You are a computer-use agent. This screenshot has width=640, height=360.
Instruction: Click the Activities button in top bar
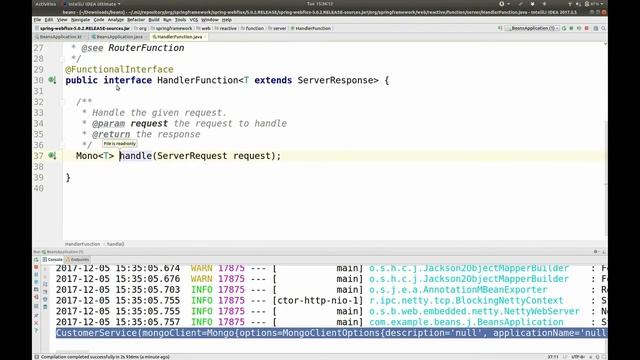click(45, 4)
